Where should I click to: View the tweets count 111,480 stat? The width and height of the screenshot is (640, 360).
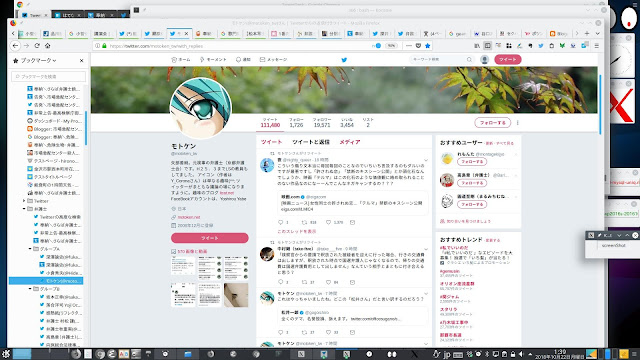[x=270, y=123]
